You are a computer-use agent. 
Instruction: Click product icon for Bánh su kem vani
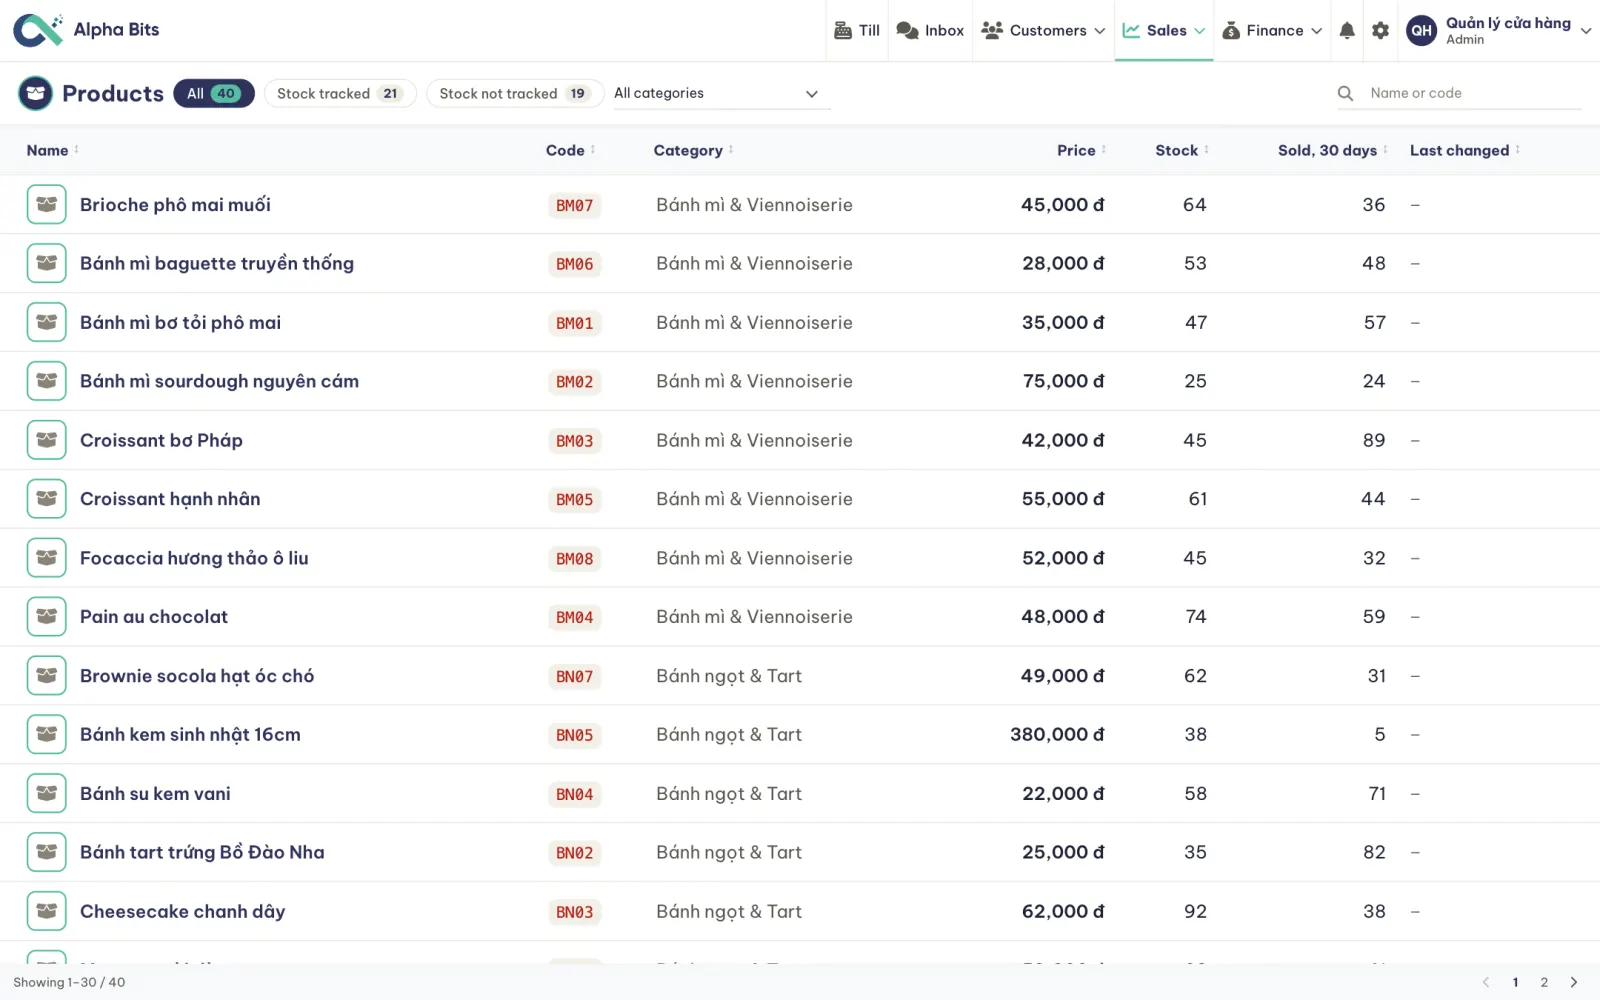[46, 794]
